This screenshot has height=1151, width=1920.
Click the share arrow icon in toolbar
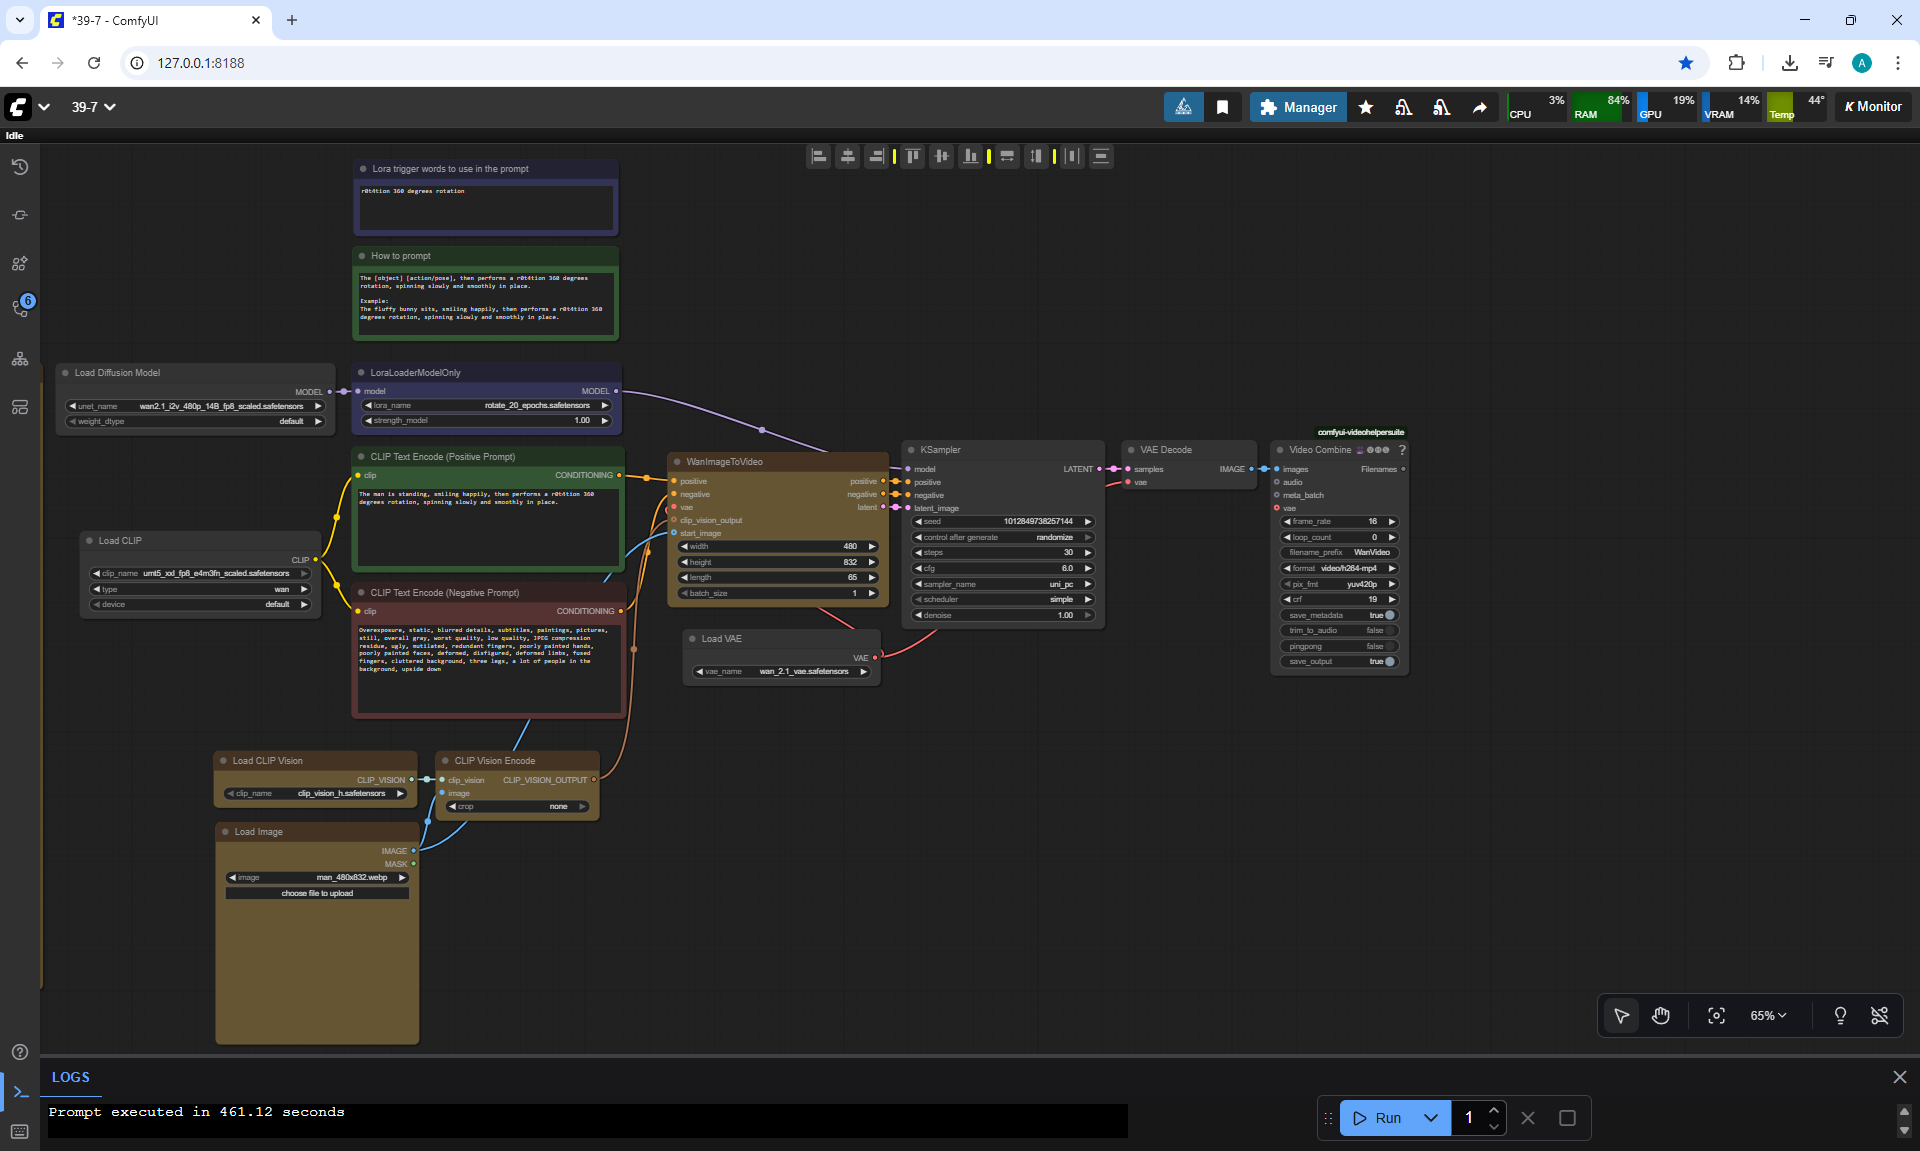[x=1479, y=107]
